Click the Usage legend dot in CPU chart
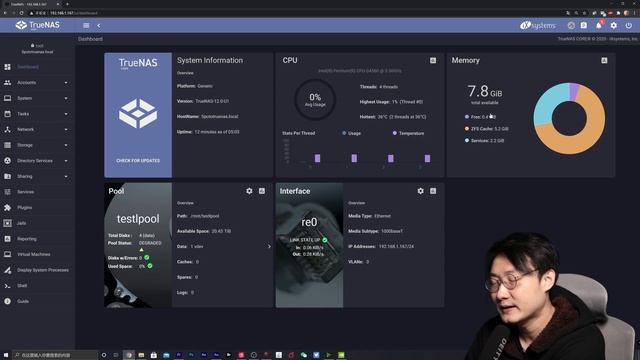Viewport: 640px width, 360px height. [x=344, y=133]
